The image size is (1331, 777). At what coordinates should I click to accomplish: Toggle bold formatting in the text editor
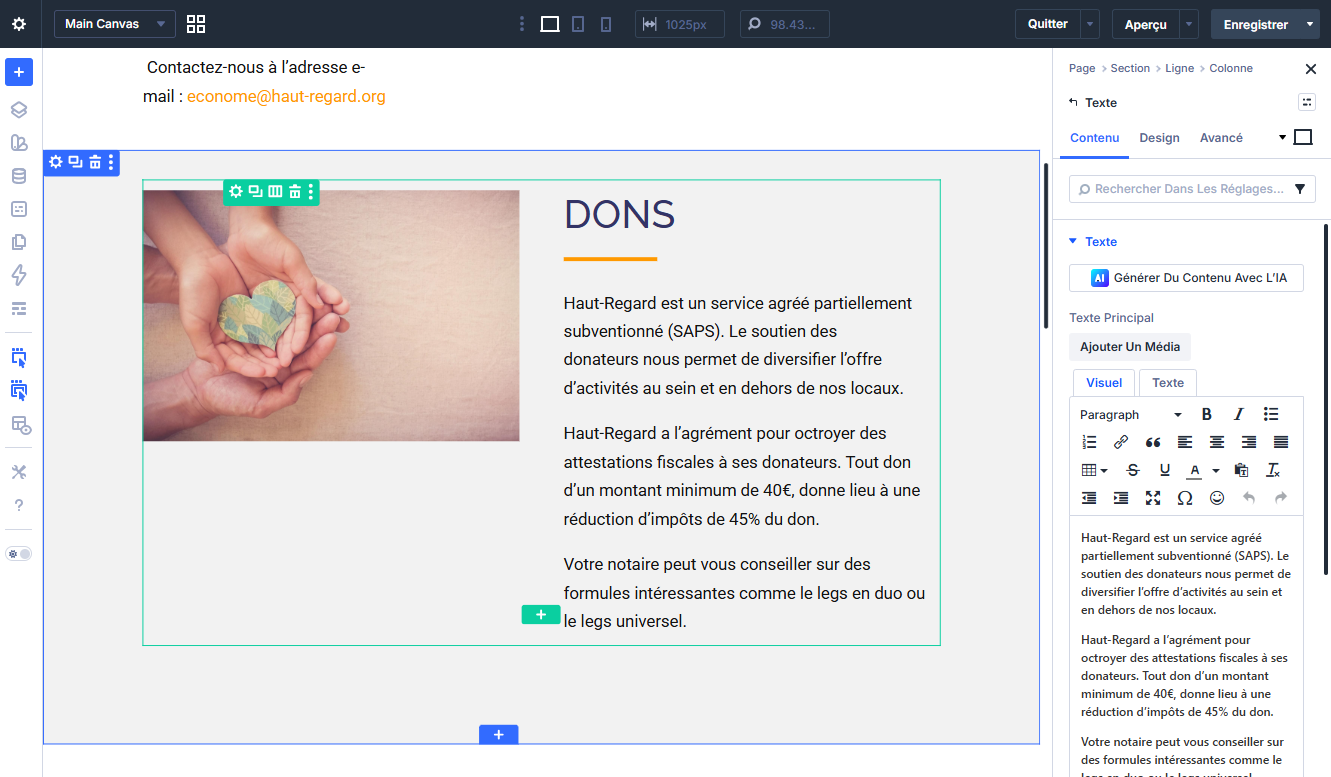1206,413
